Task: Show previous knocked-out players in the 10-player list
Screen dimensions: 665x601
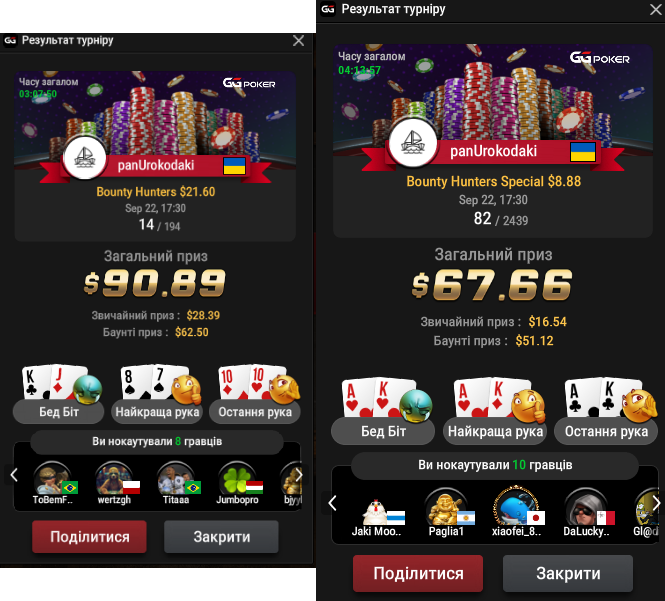Action: click(332, 503)
